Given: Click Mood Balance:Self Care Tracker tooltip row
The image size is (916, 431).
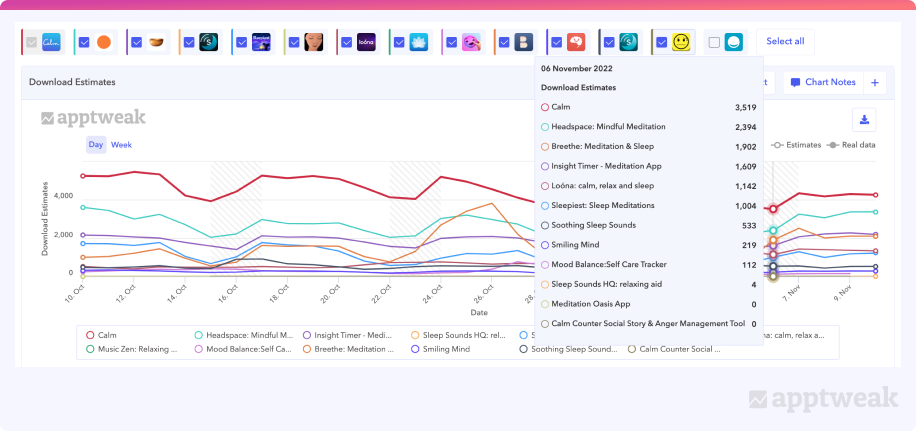Looking at the screenshot, I should (648, 265).
